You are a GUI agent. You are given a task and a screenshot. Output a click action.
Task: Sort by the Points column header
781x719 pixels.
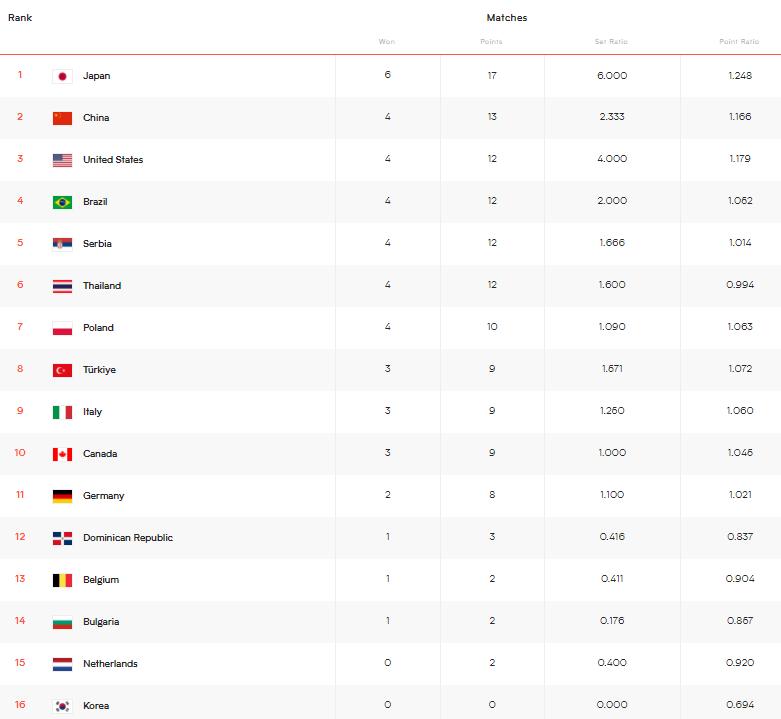coord(491,42)
